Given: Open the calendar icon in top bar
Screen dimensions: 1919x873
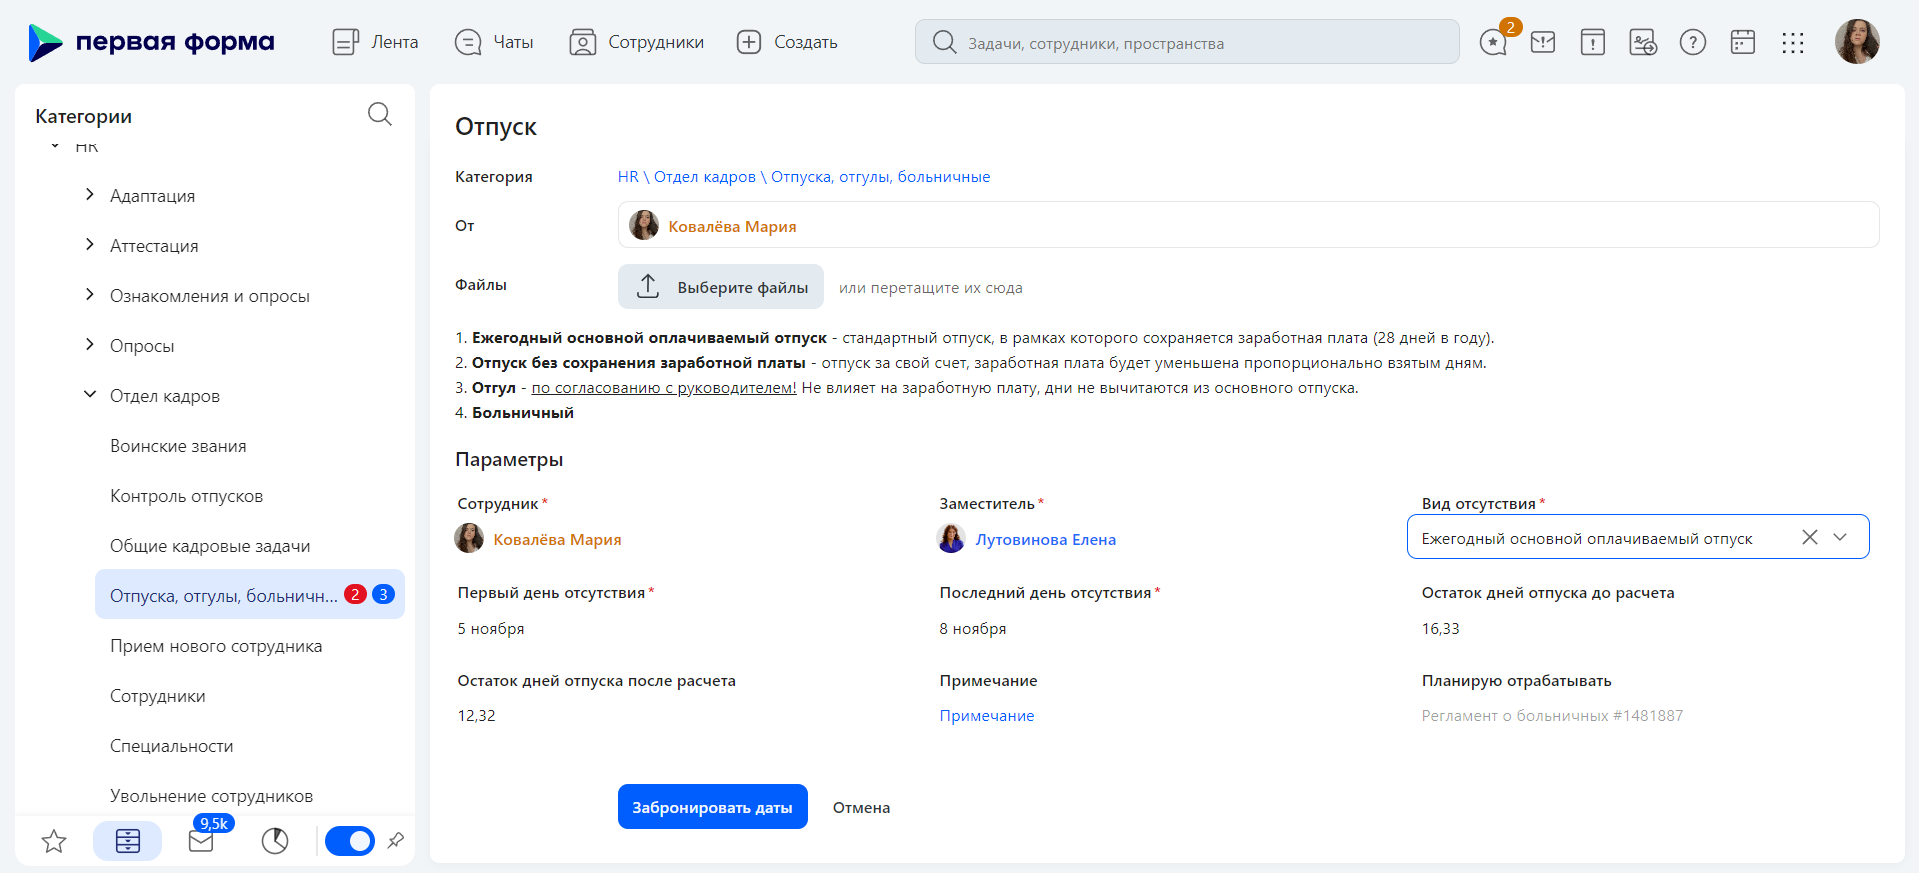Looking at the screenshot, I should 1743,42.
